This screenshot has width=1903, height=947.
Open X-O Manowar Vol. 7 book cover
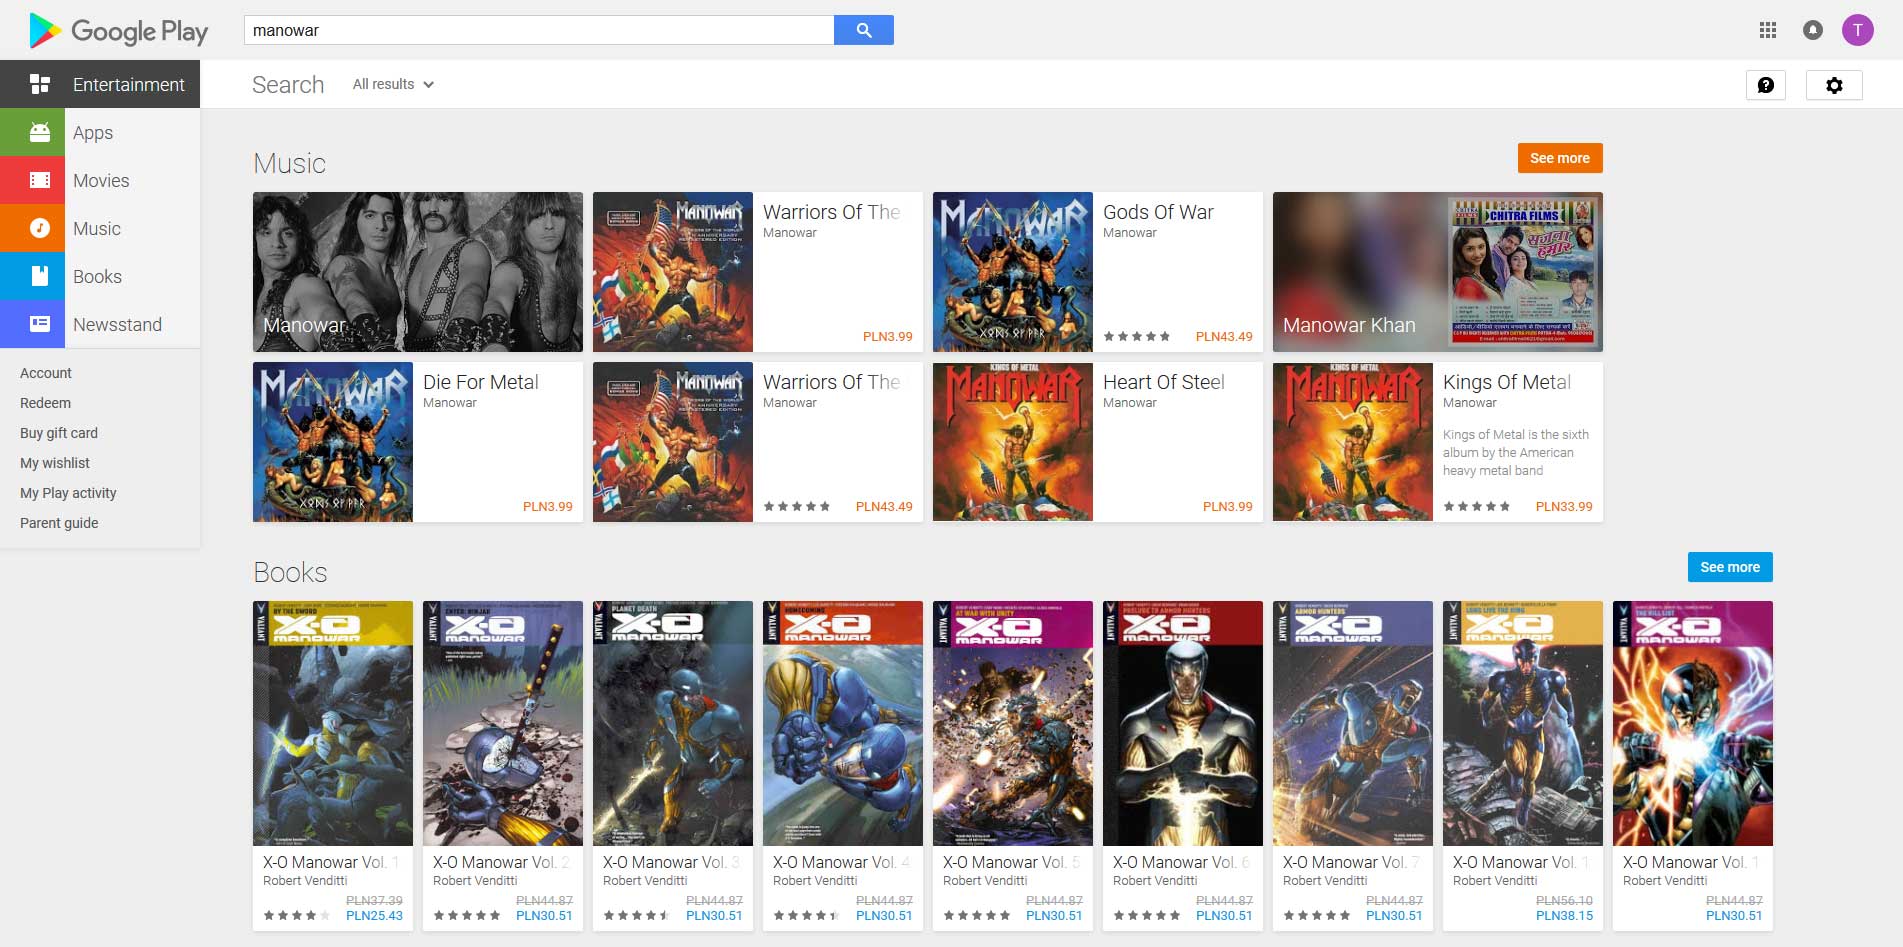1353,723
